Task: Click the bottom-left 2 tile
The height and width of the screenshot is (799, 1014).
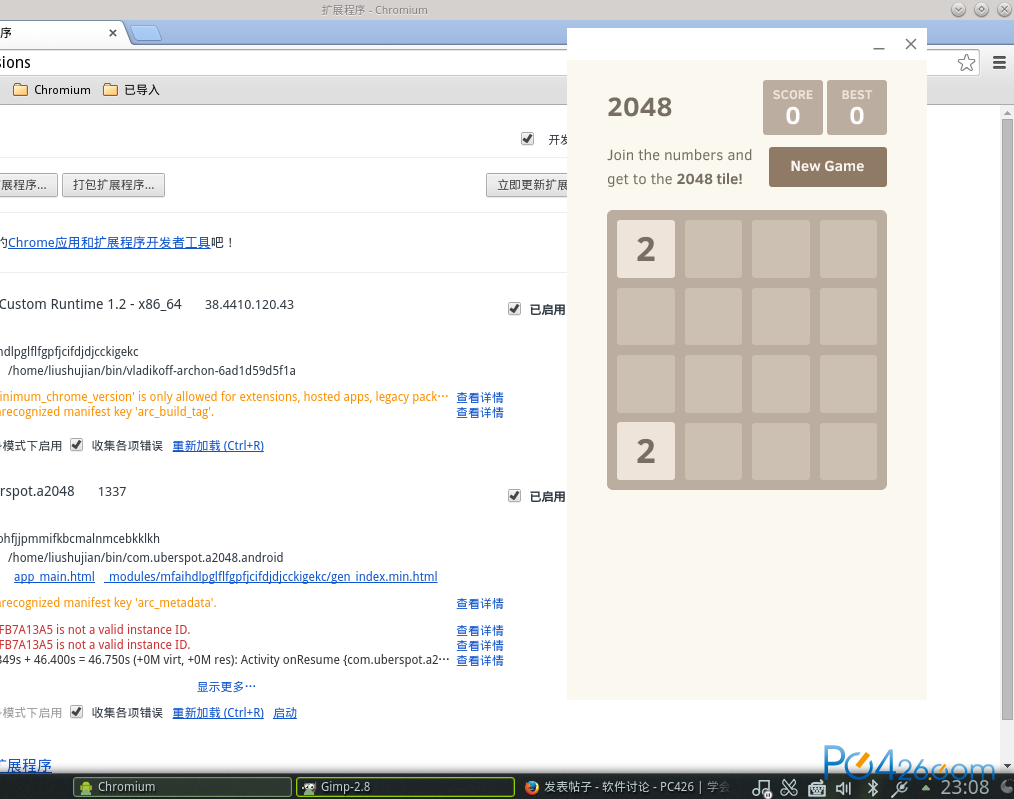Action: coord(646,451)
